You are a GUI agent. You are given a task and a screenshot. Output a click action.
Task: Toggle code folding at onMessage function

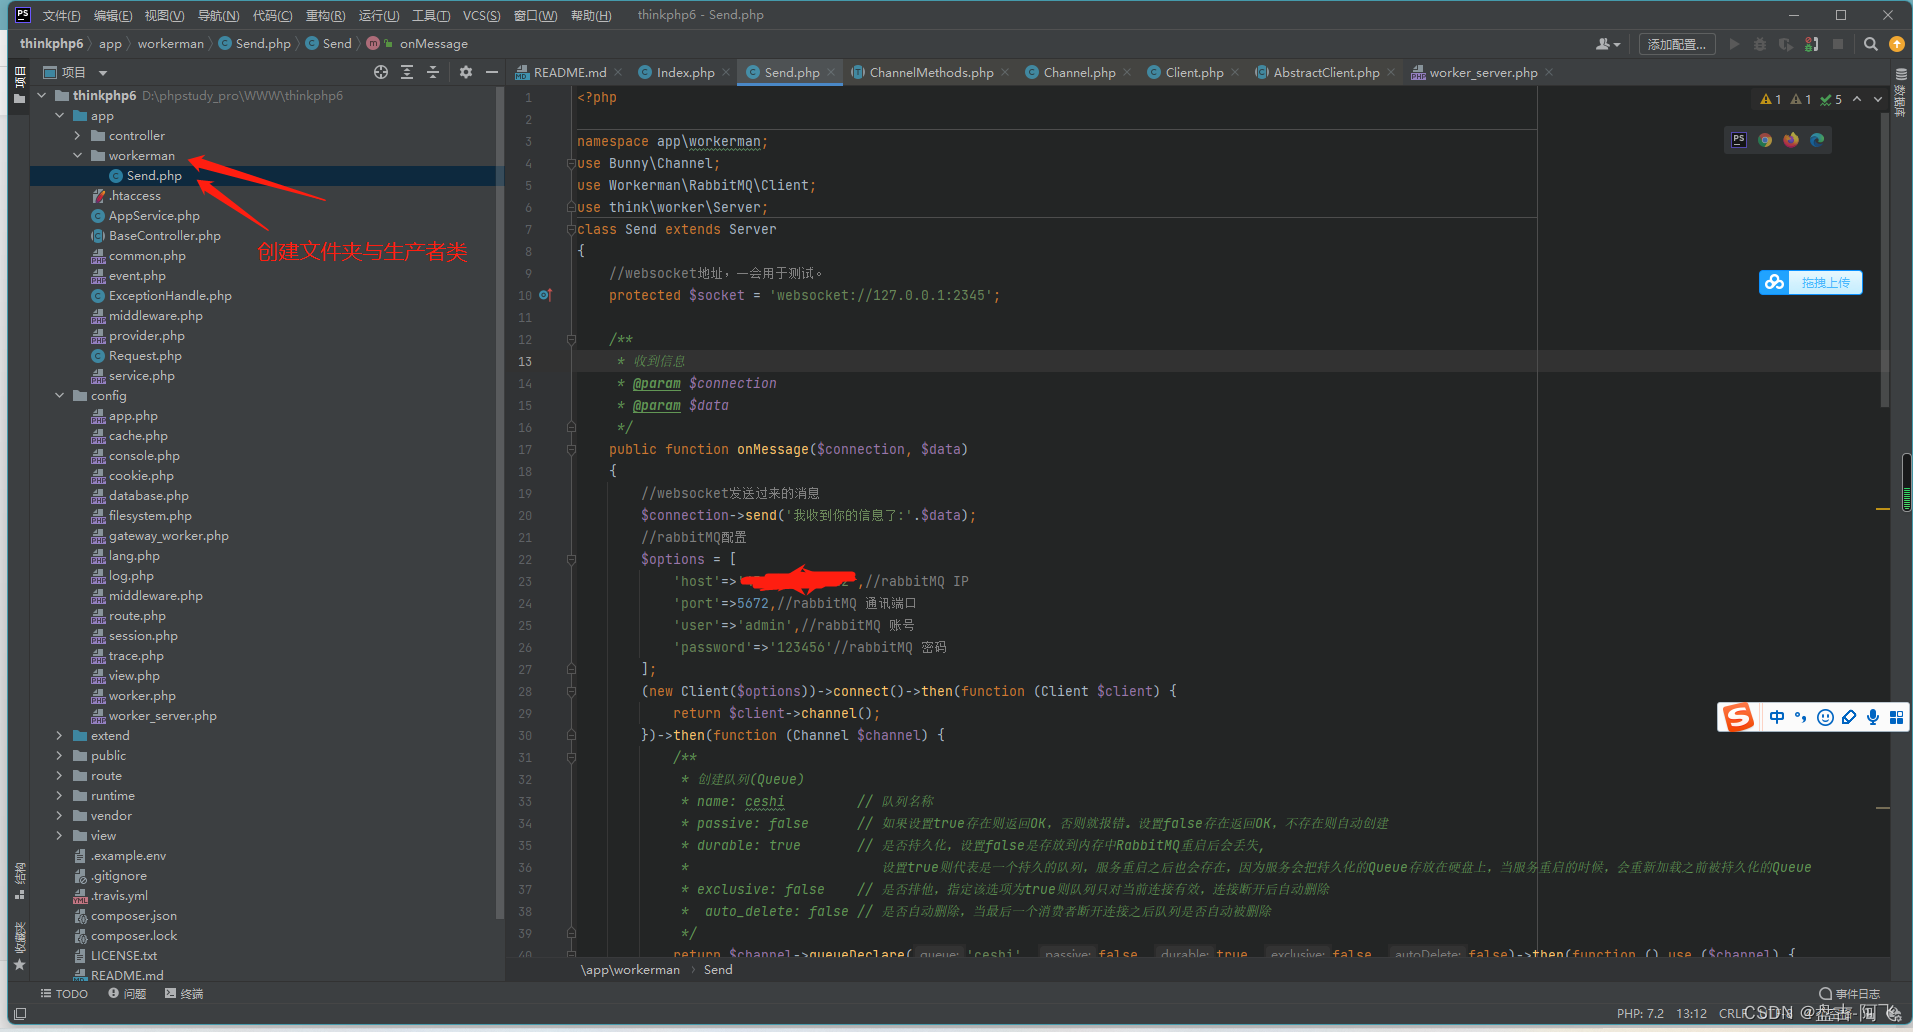click(570, 449)
